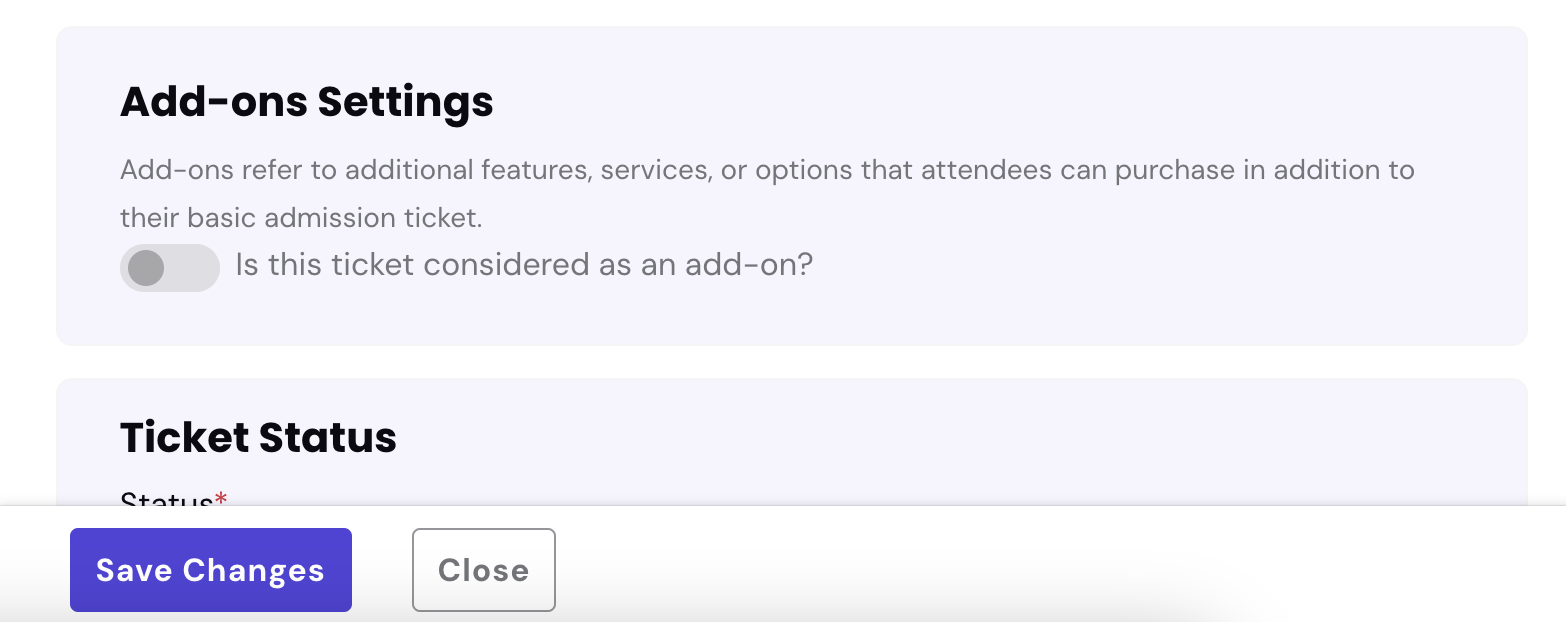This screenshot has width=1566, height=622.
Task: Click the word 'Changes' in the purple button
Action: click(x=254, y=570)
